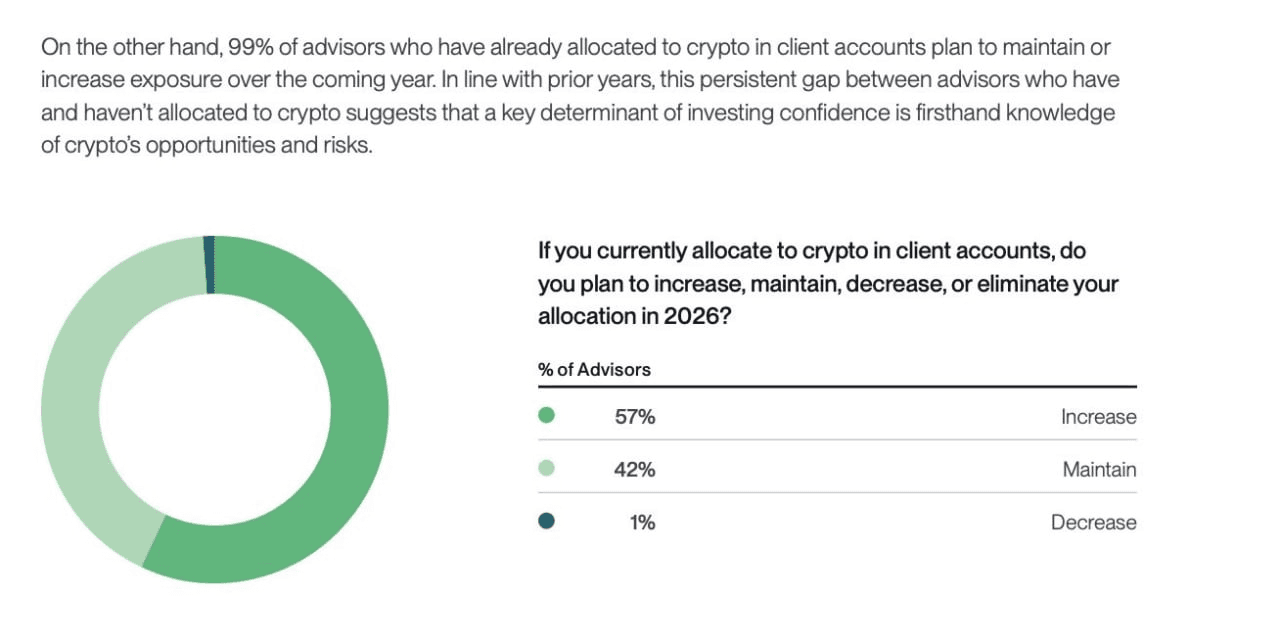Viewport: 1280px width, 640px height.
Task: Select the 57% value in legend
Action: click(x=635, y=417)
